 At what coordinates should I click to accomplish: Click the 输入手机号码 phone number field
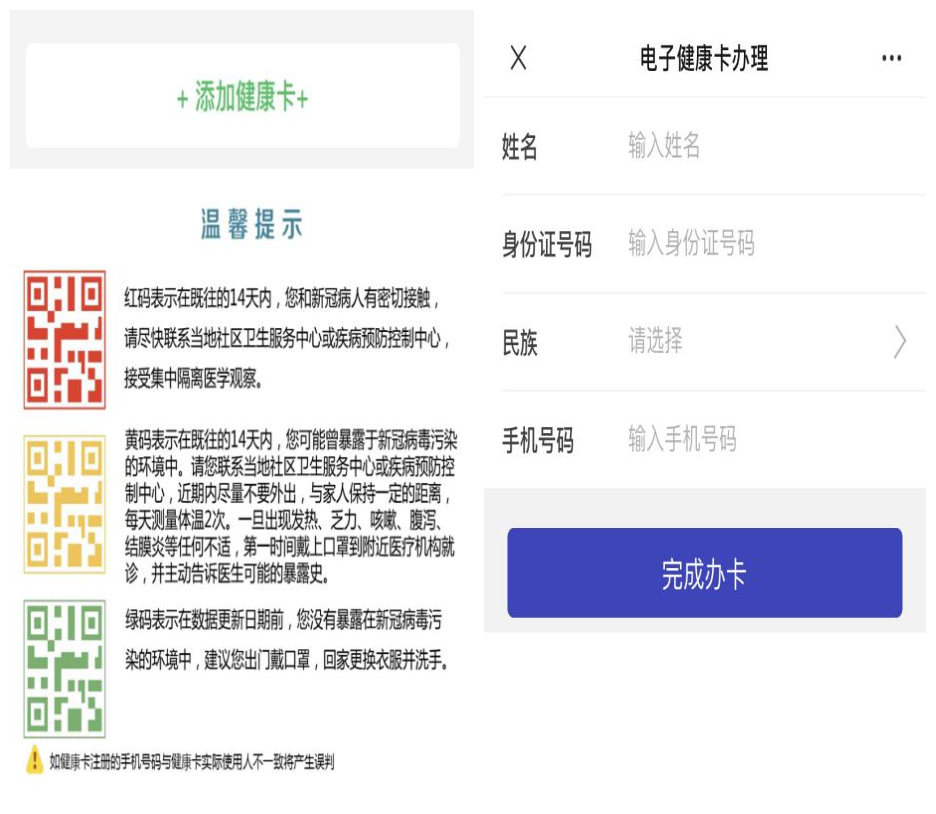click(682, 439)
